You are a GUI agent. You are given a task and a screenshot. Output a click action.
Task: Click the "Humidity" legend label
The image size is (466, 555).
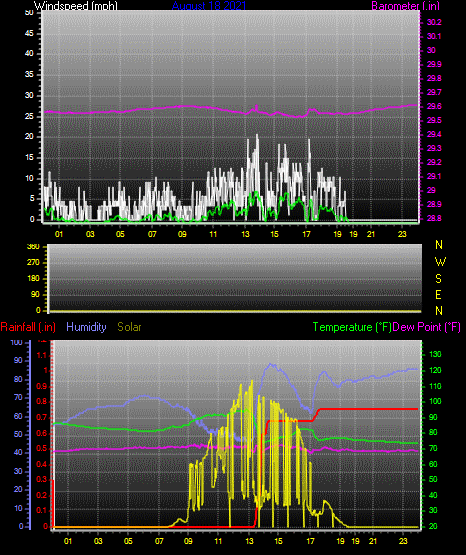point(86,327)
